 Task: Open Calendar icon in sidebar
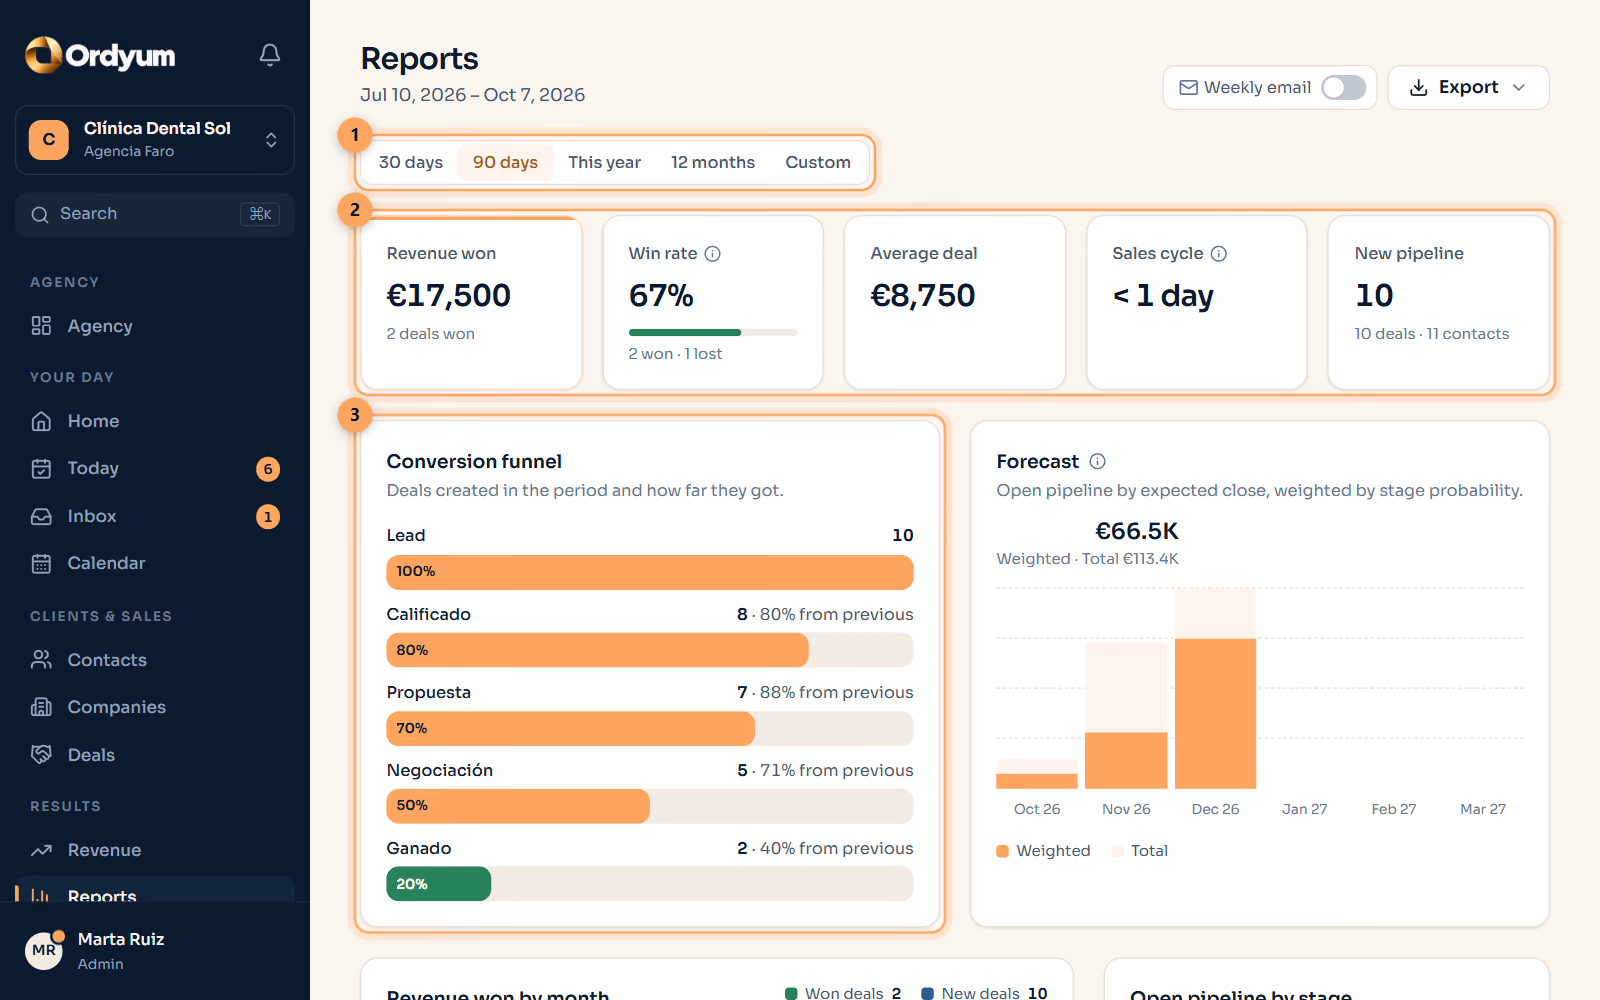[41, 564]
